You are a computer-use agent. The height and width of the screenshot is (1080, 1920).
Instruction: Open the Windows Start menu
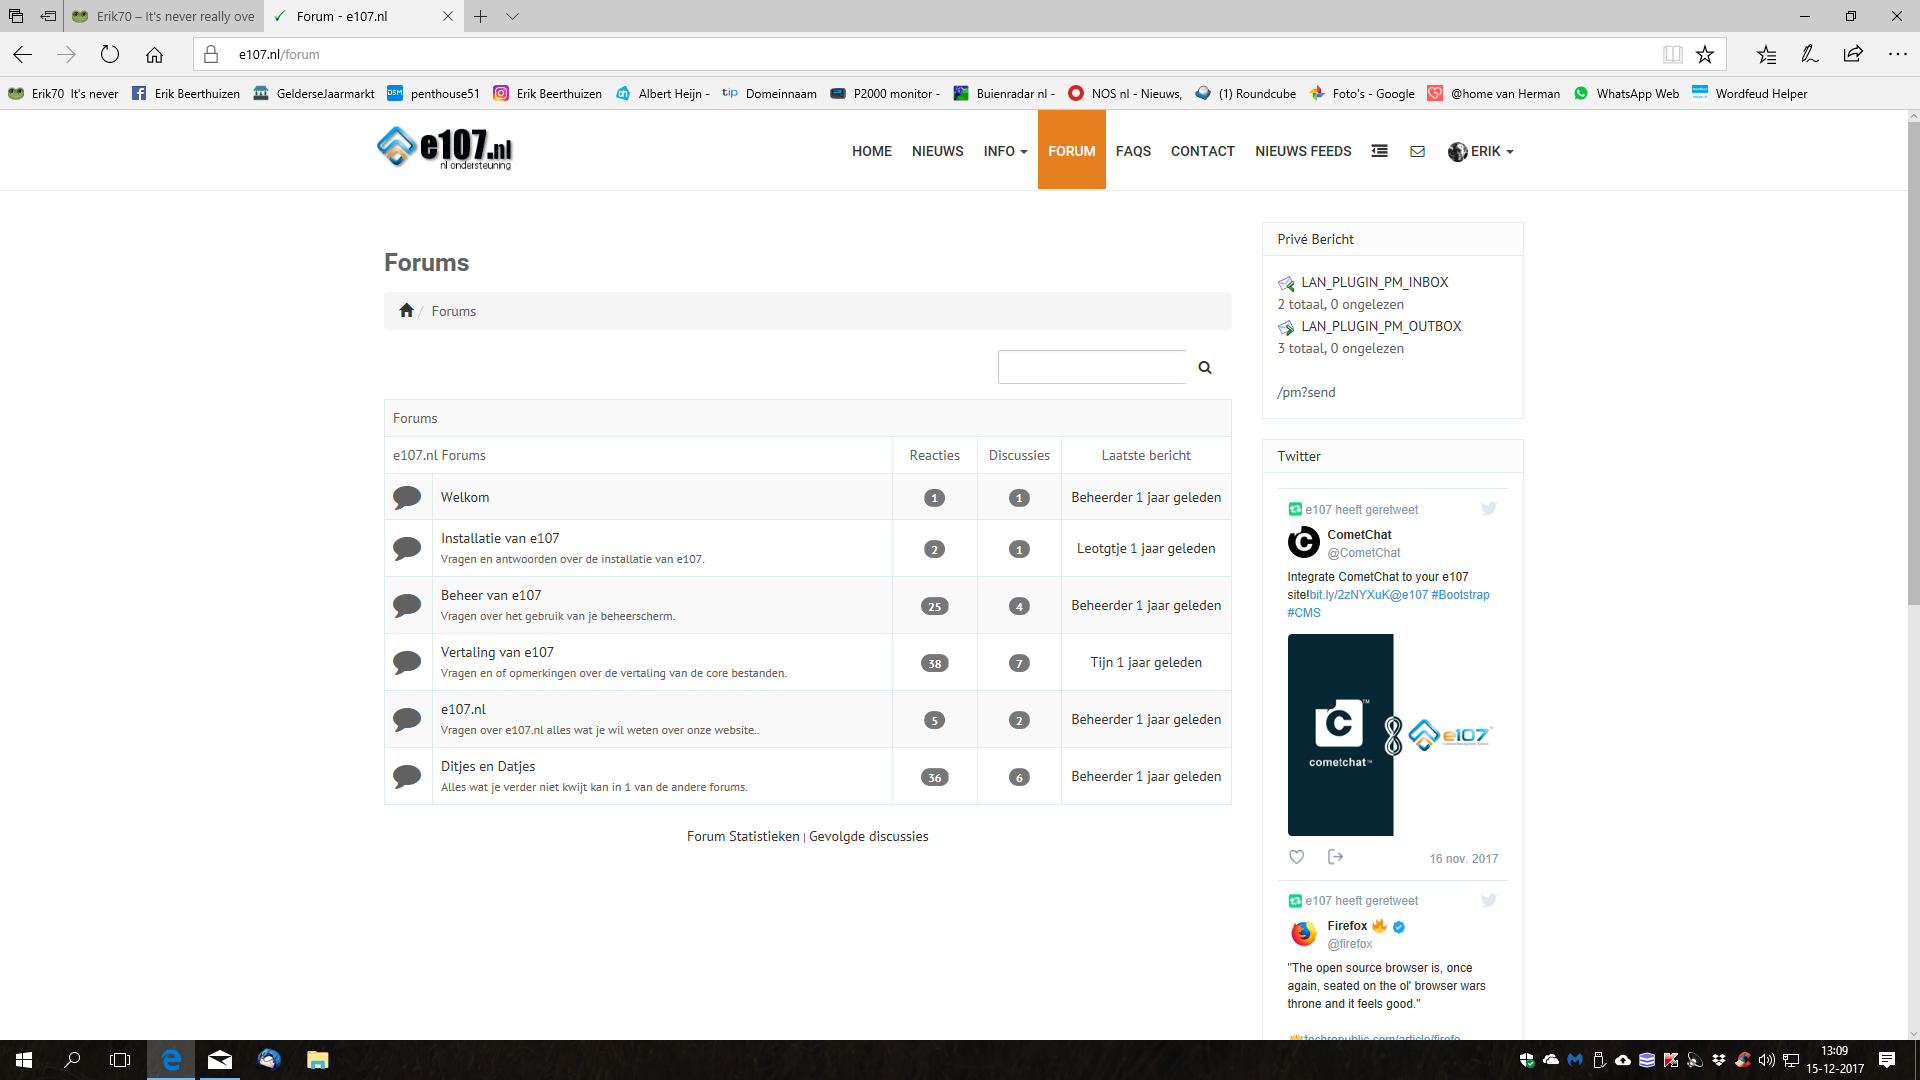click(24, 1060)
